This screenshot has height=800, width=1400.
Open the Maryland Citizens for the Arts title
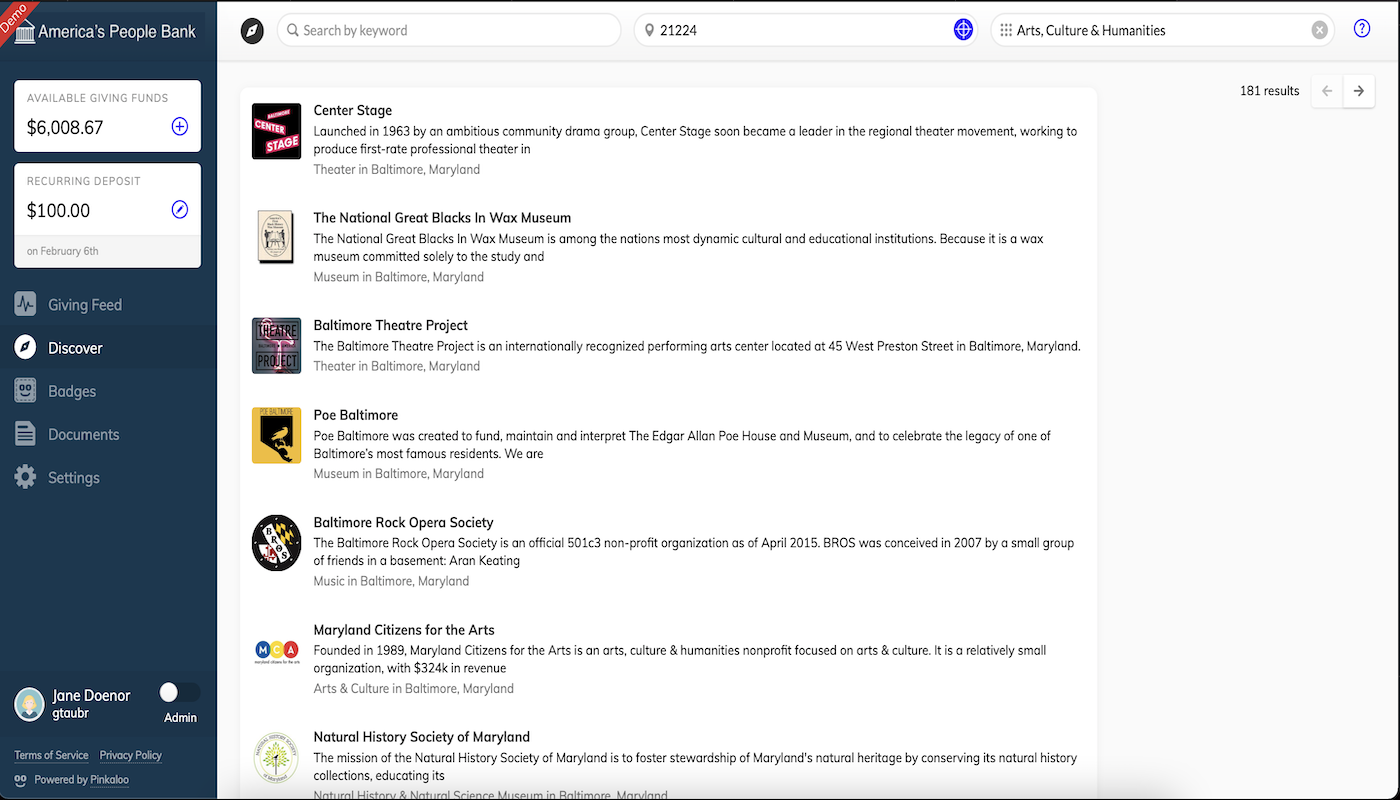(404, 630)
